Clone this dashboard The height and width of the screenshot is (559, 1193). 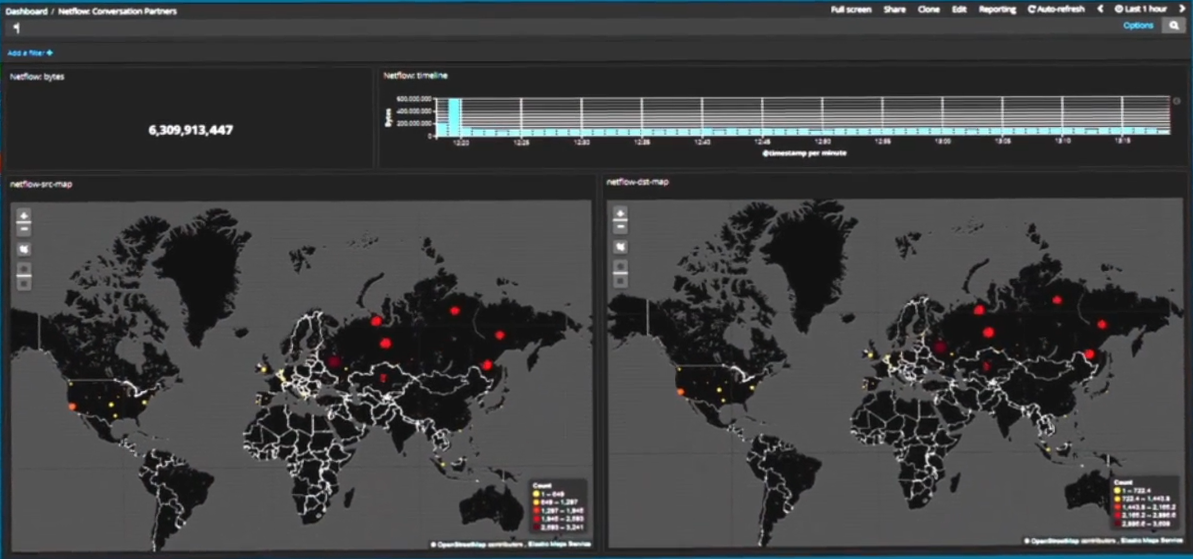(928, 9)
